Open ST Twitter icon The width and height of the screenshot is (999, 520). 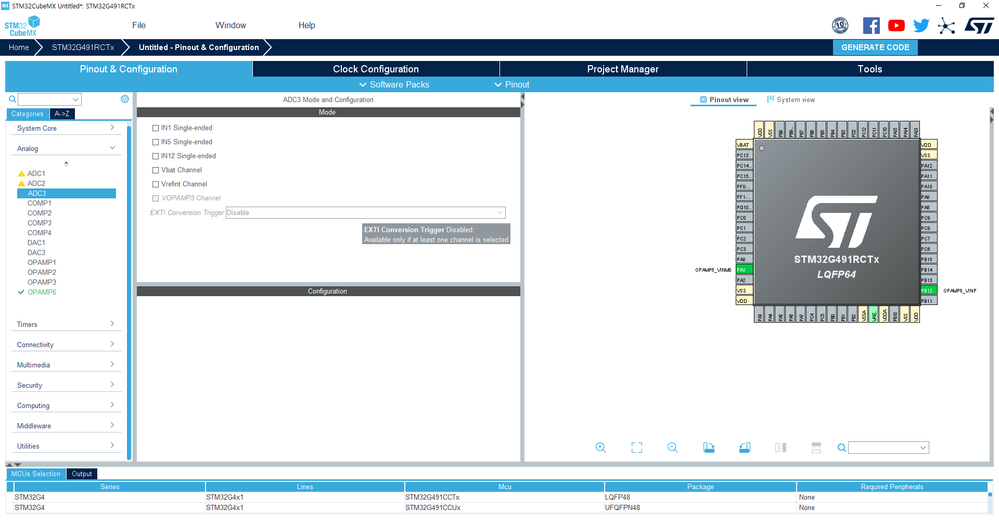click(x=921, y=25)
